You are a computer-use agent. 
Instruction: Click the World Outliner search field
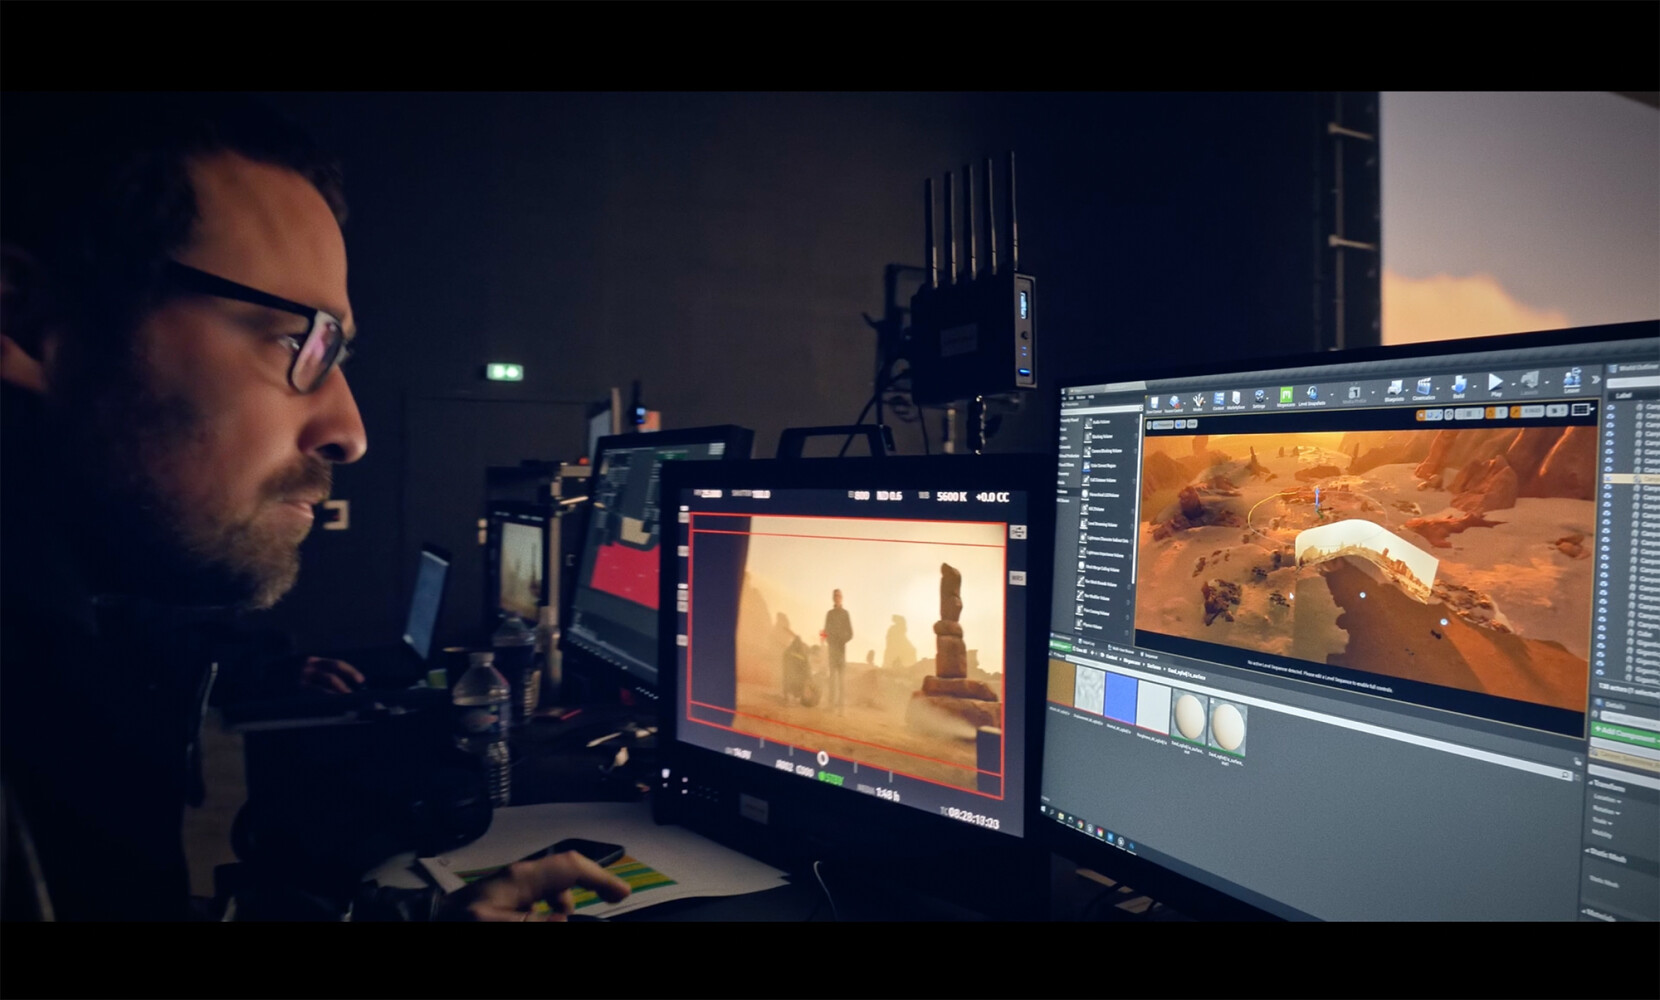(x=1634, y=382)
